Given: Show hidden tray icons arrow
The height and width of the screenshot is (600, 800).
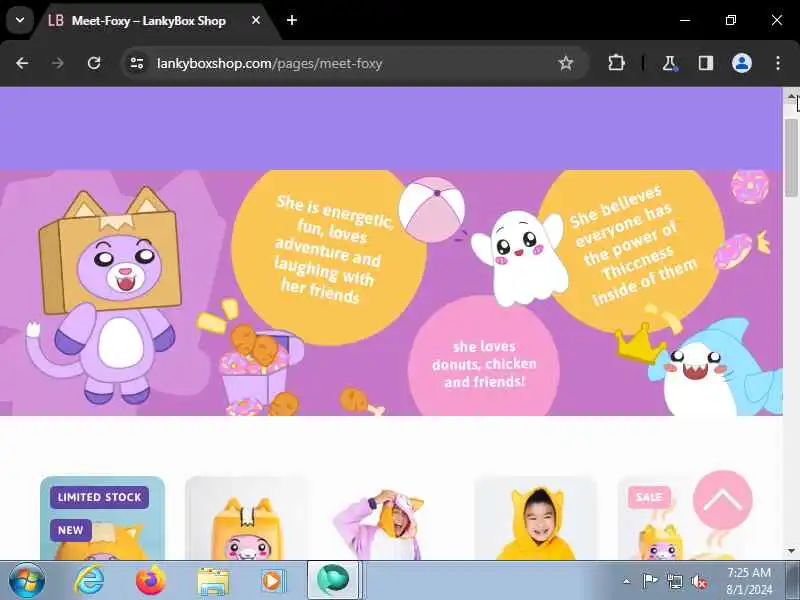Looking at the screenshot, I should pos(627,581).
